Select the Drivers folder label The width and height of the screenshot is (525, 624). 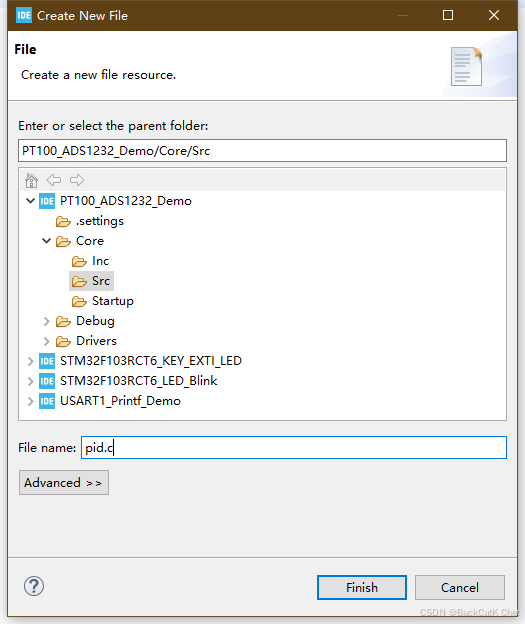(96, 341)
